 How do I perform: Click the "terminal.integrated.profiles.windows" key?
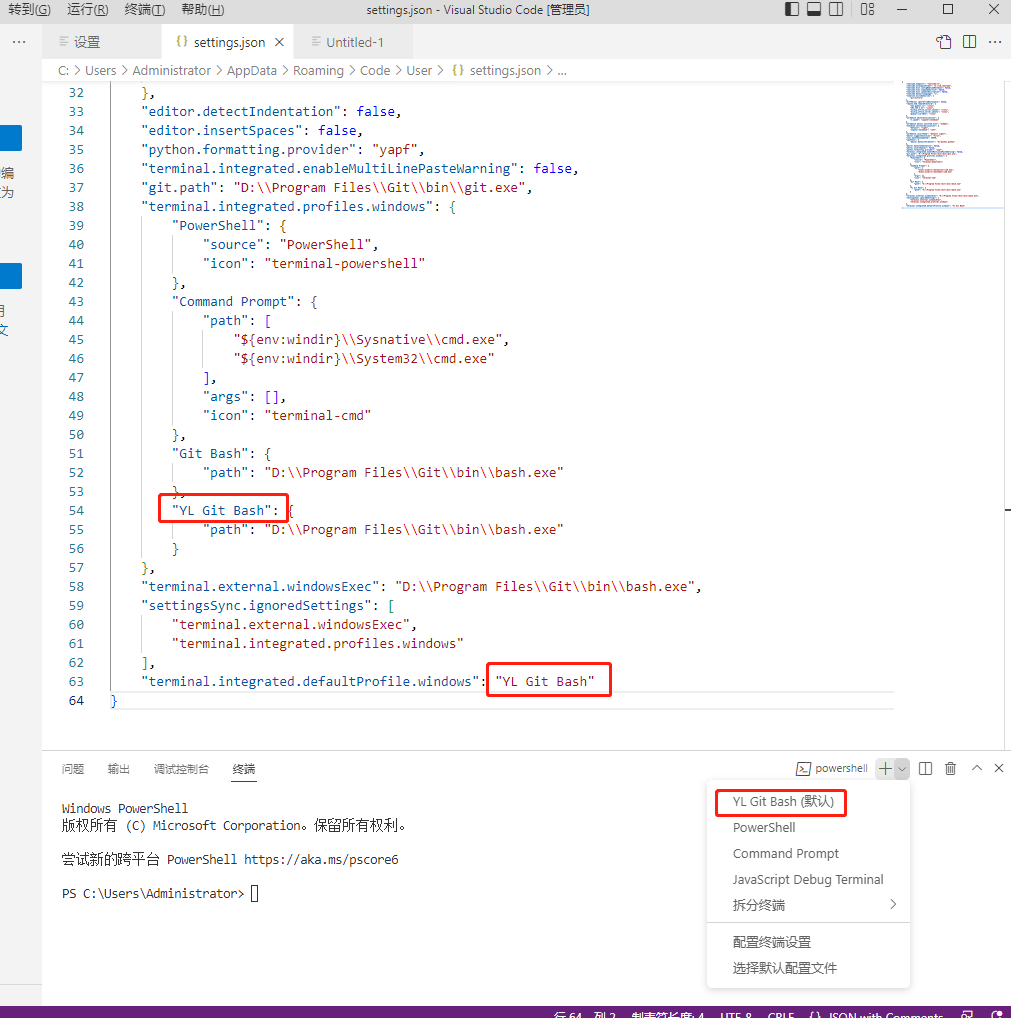tap(287, 206)
